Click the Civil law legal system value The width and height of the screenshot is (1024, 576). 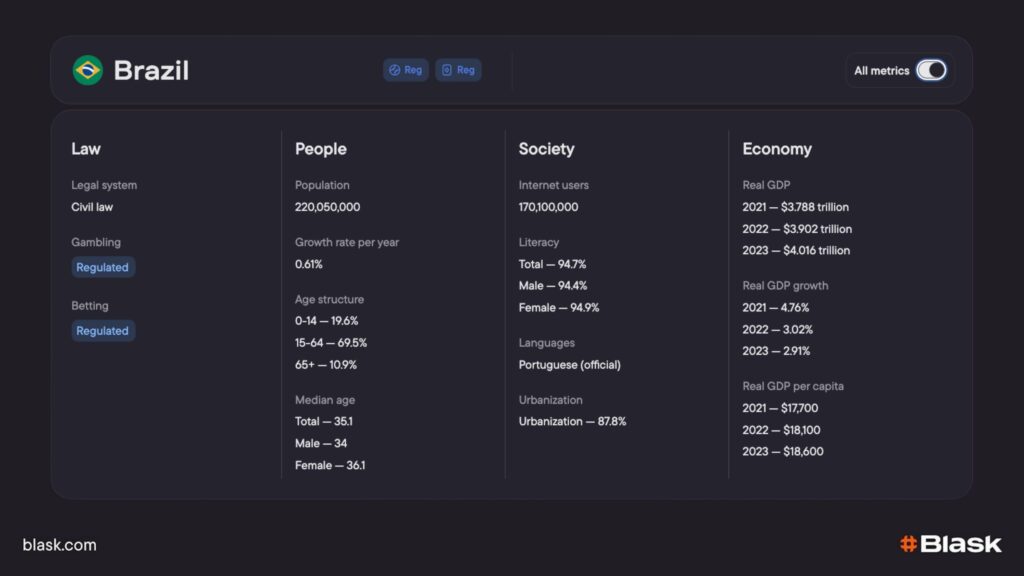click(x=93, y=207)
